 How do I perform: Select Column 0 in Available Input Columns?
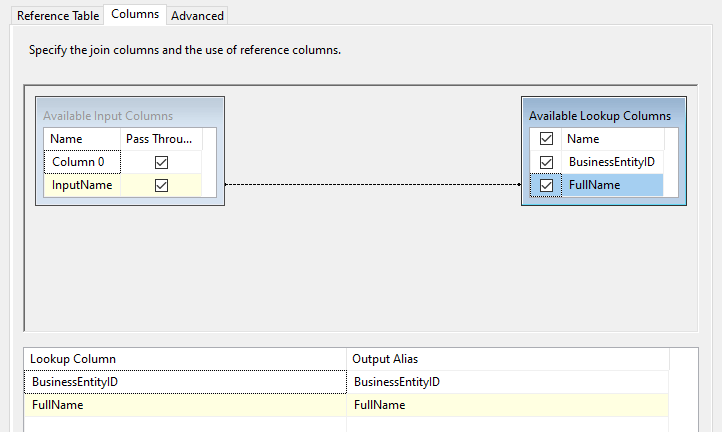coord(82,162)
